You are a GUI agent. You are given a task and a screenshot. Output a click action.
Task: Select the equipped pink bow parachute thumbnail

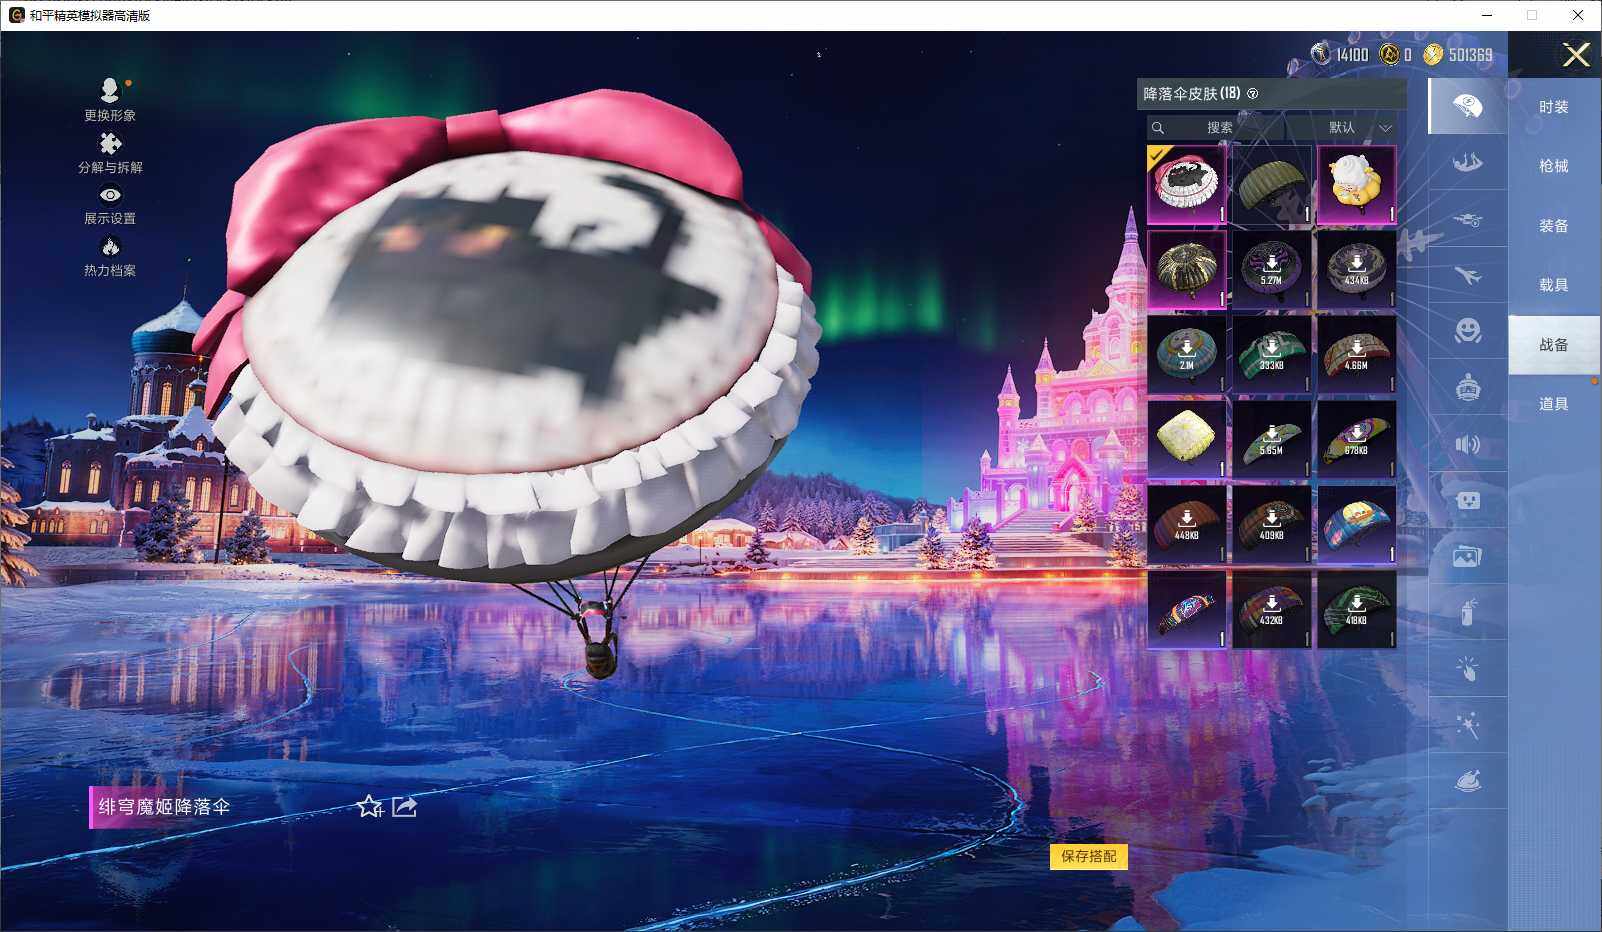1187,185
